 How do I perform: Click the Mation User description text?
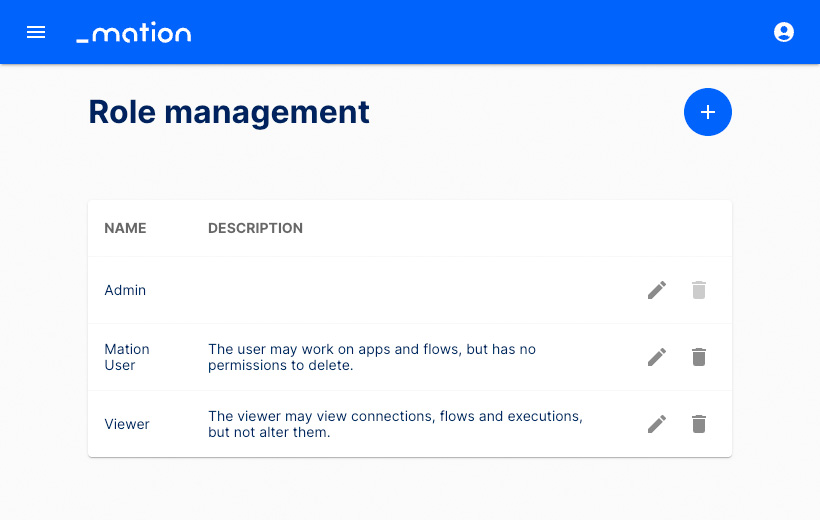(372, 357)
